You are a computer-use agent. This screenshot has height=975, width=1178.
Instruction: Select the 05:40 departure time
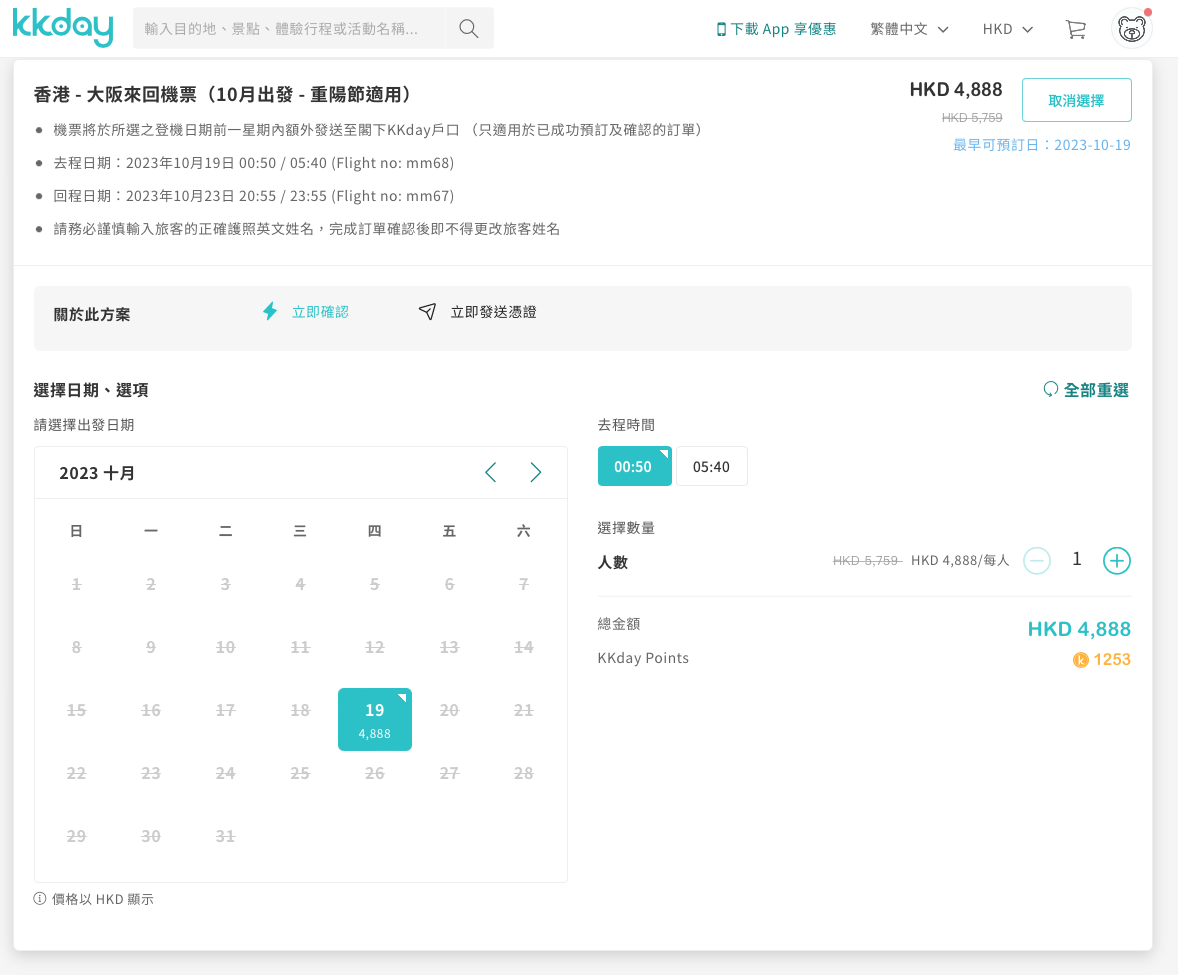click(x=711, y=466)
